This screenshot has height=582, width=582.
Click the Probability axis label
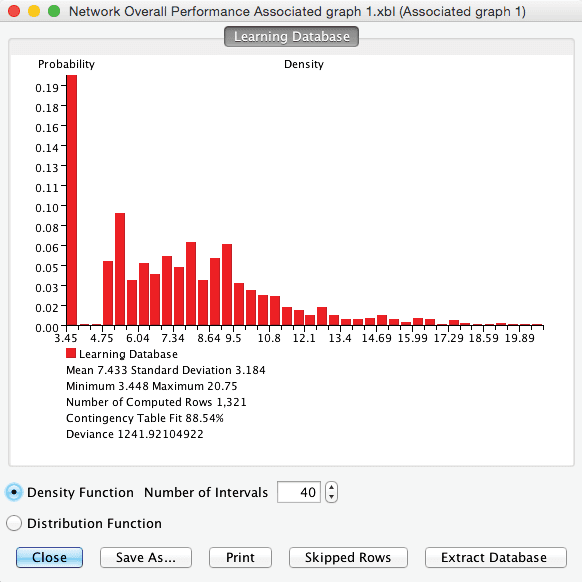coord(66,64)
